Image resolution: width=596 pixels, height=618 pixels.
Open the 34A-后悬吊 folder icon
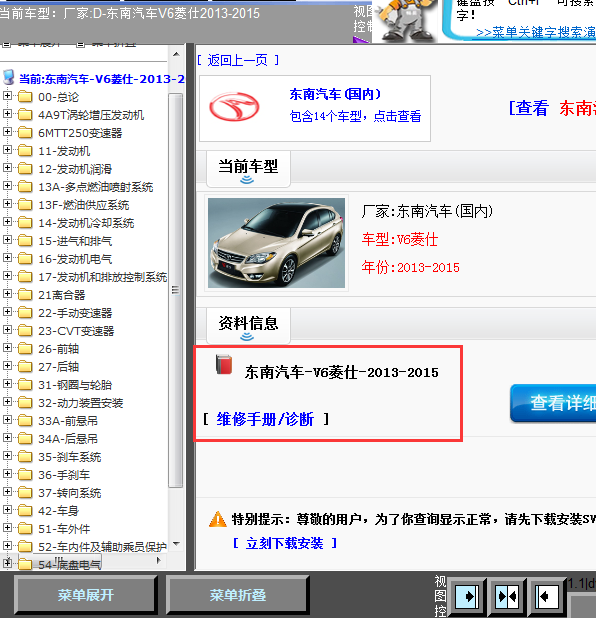(x=25, y=439)
